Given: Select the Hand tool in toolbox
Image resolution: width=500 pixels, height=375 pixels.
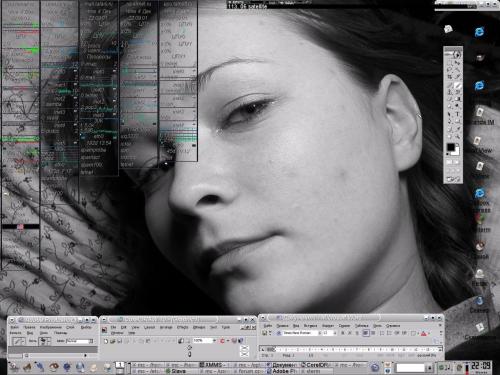Looking at the screenshot, I should [x=449, y=137].
